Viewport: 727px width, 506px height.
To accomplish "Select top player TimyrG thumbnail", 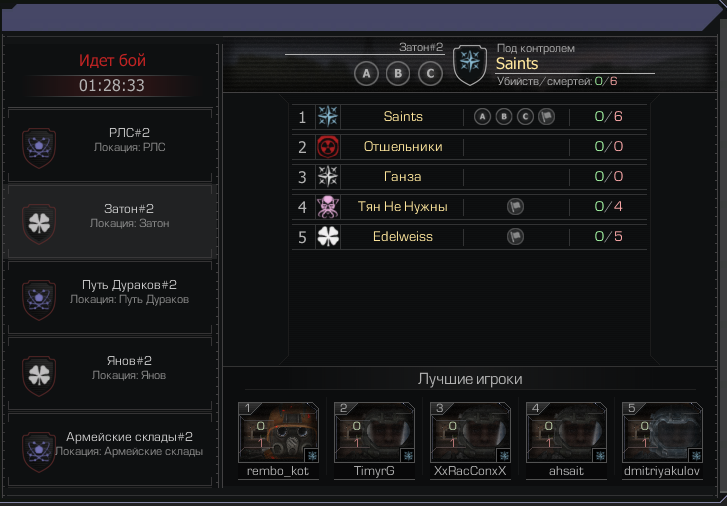I will [x=374, y=432].
